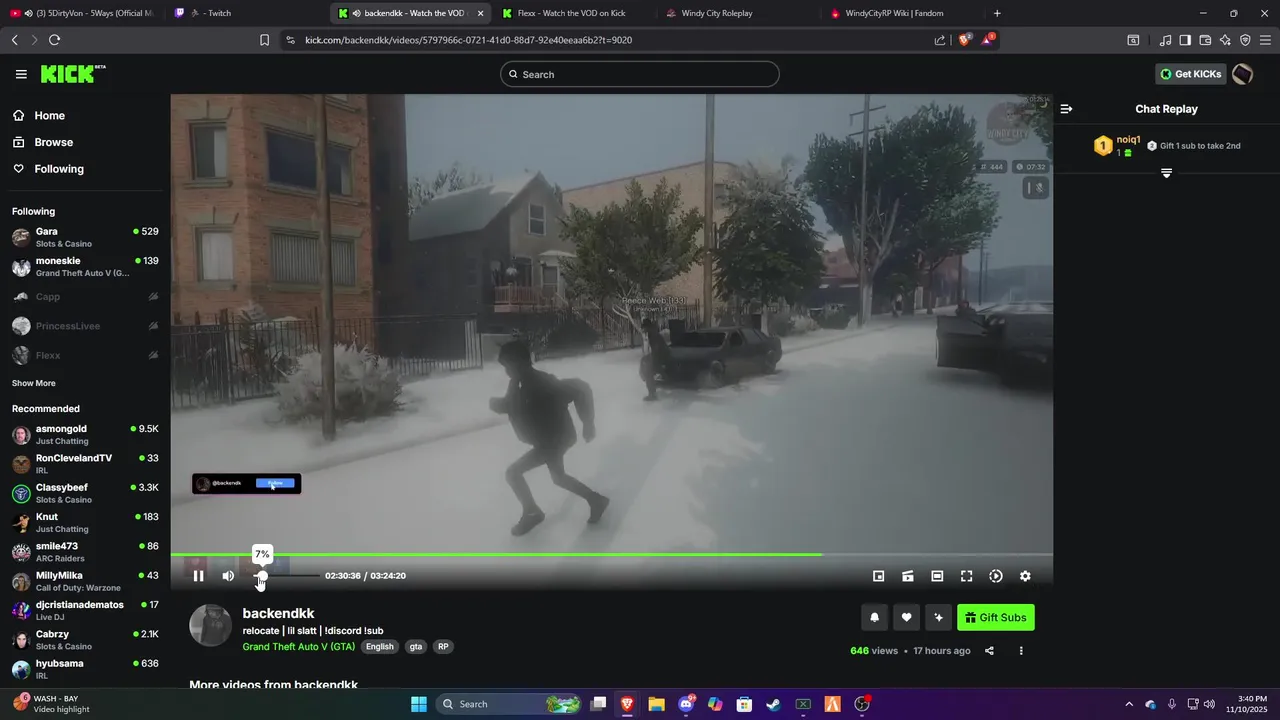Viewport: 1280px width, 720px height.
Task: Toggle theater mode in video player
Action: [937, 576]
